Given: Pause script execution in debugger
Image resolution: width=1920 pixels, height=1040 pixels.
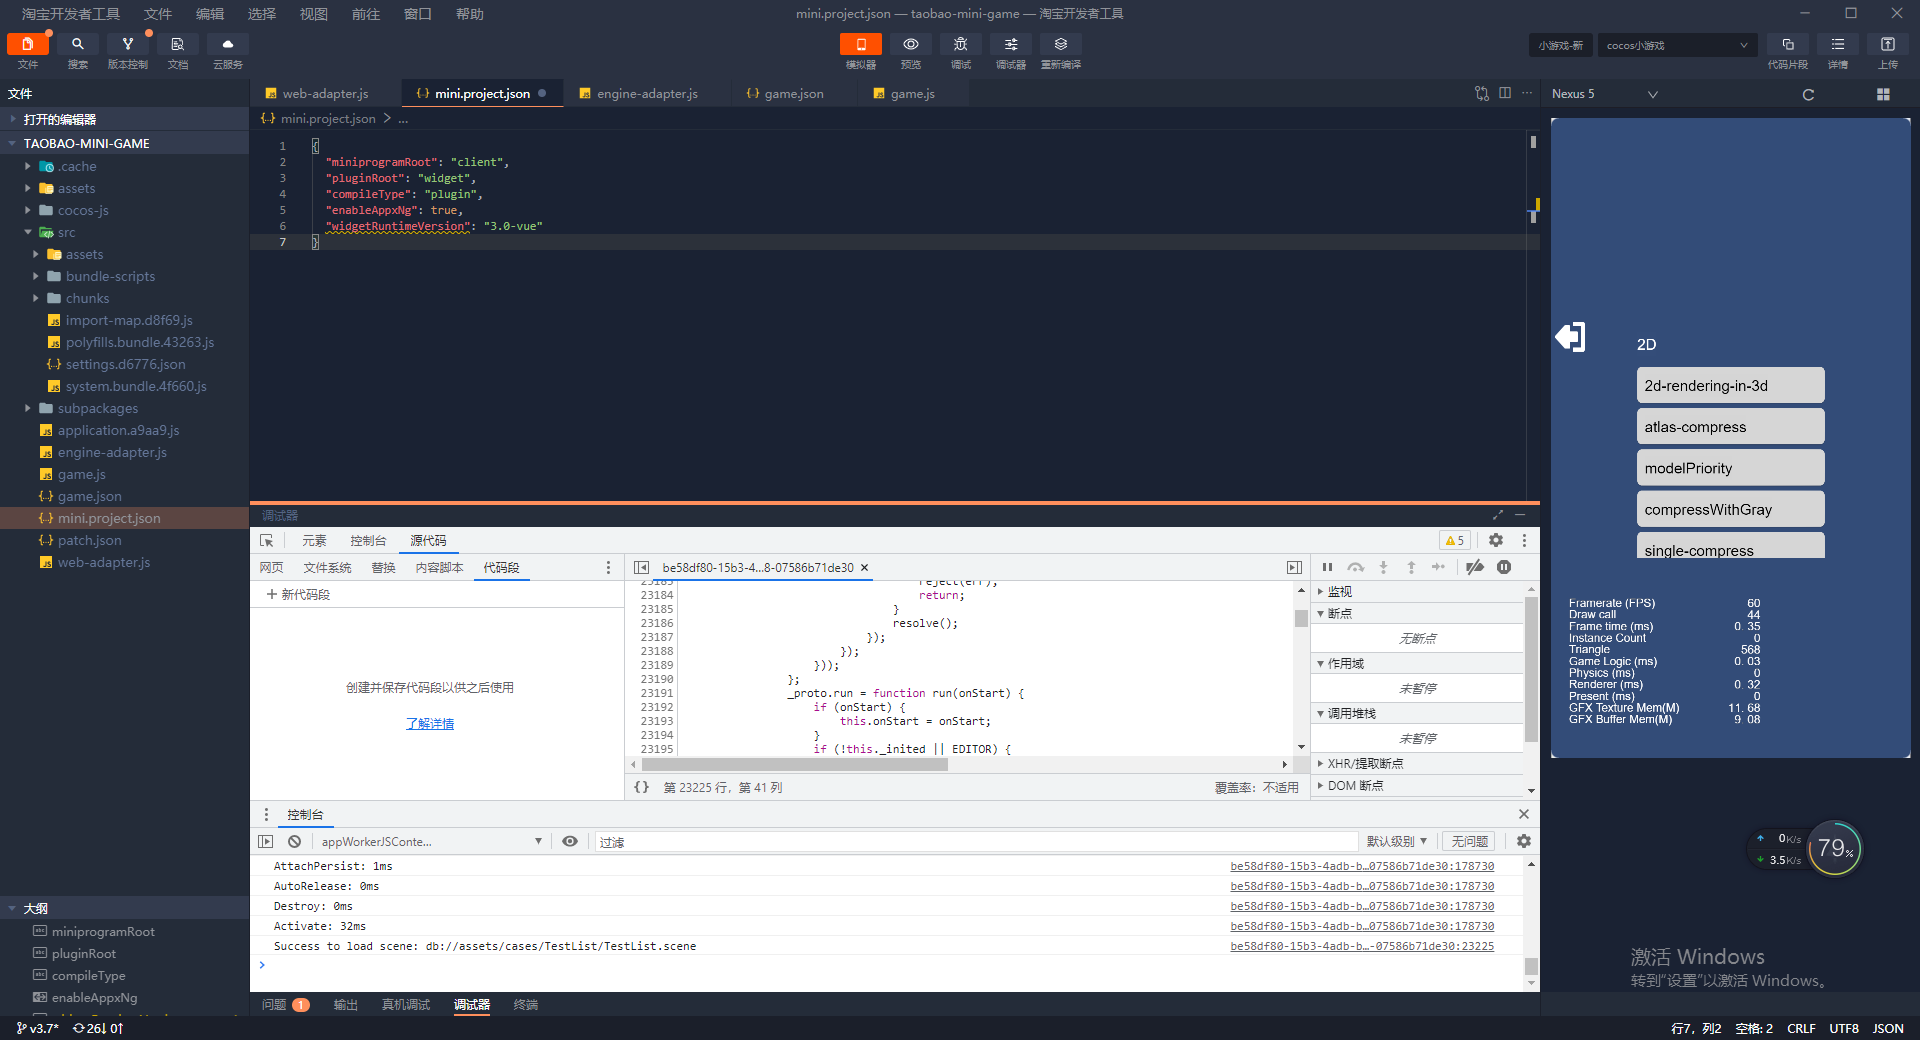Looking at the screenshot, I should coord(1328,567).
